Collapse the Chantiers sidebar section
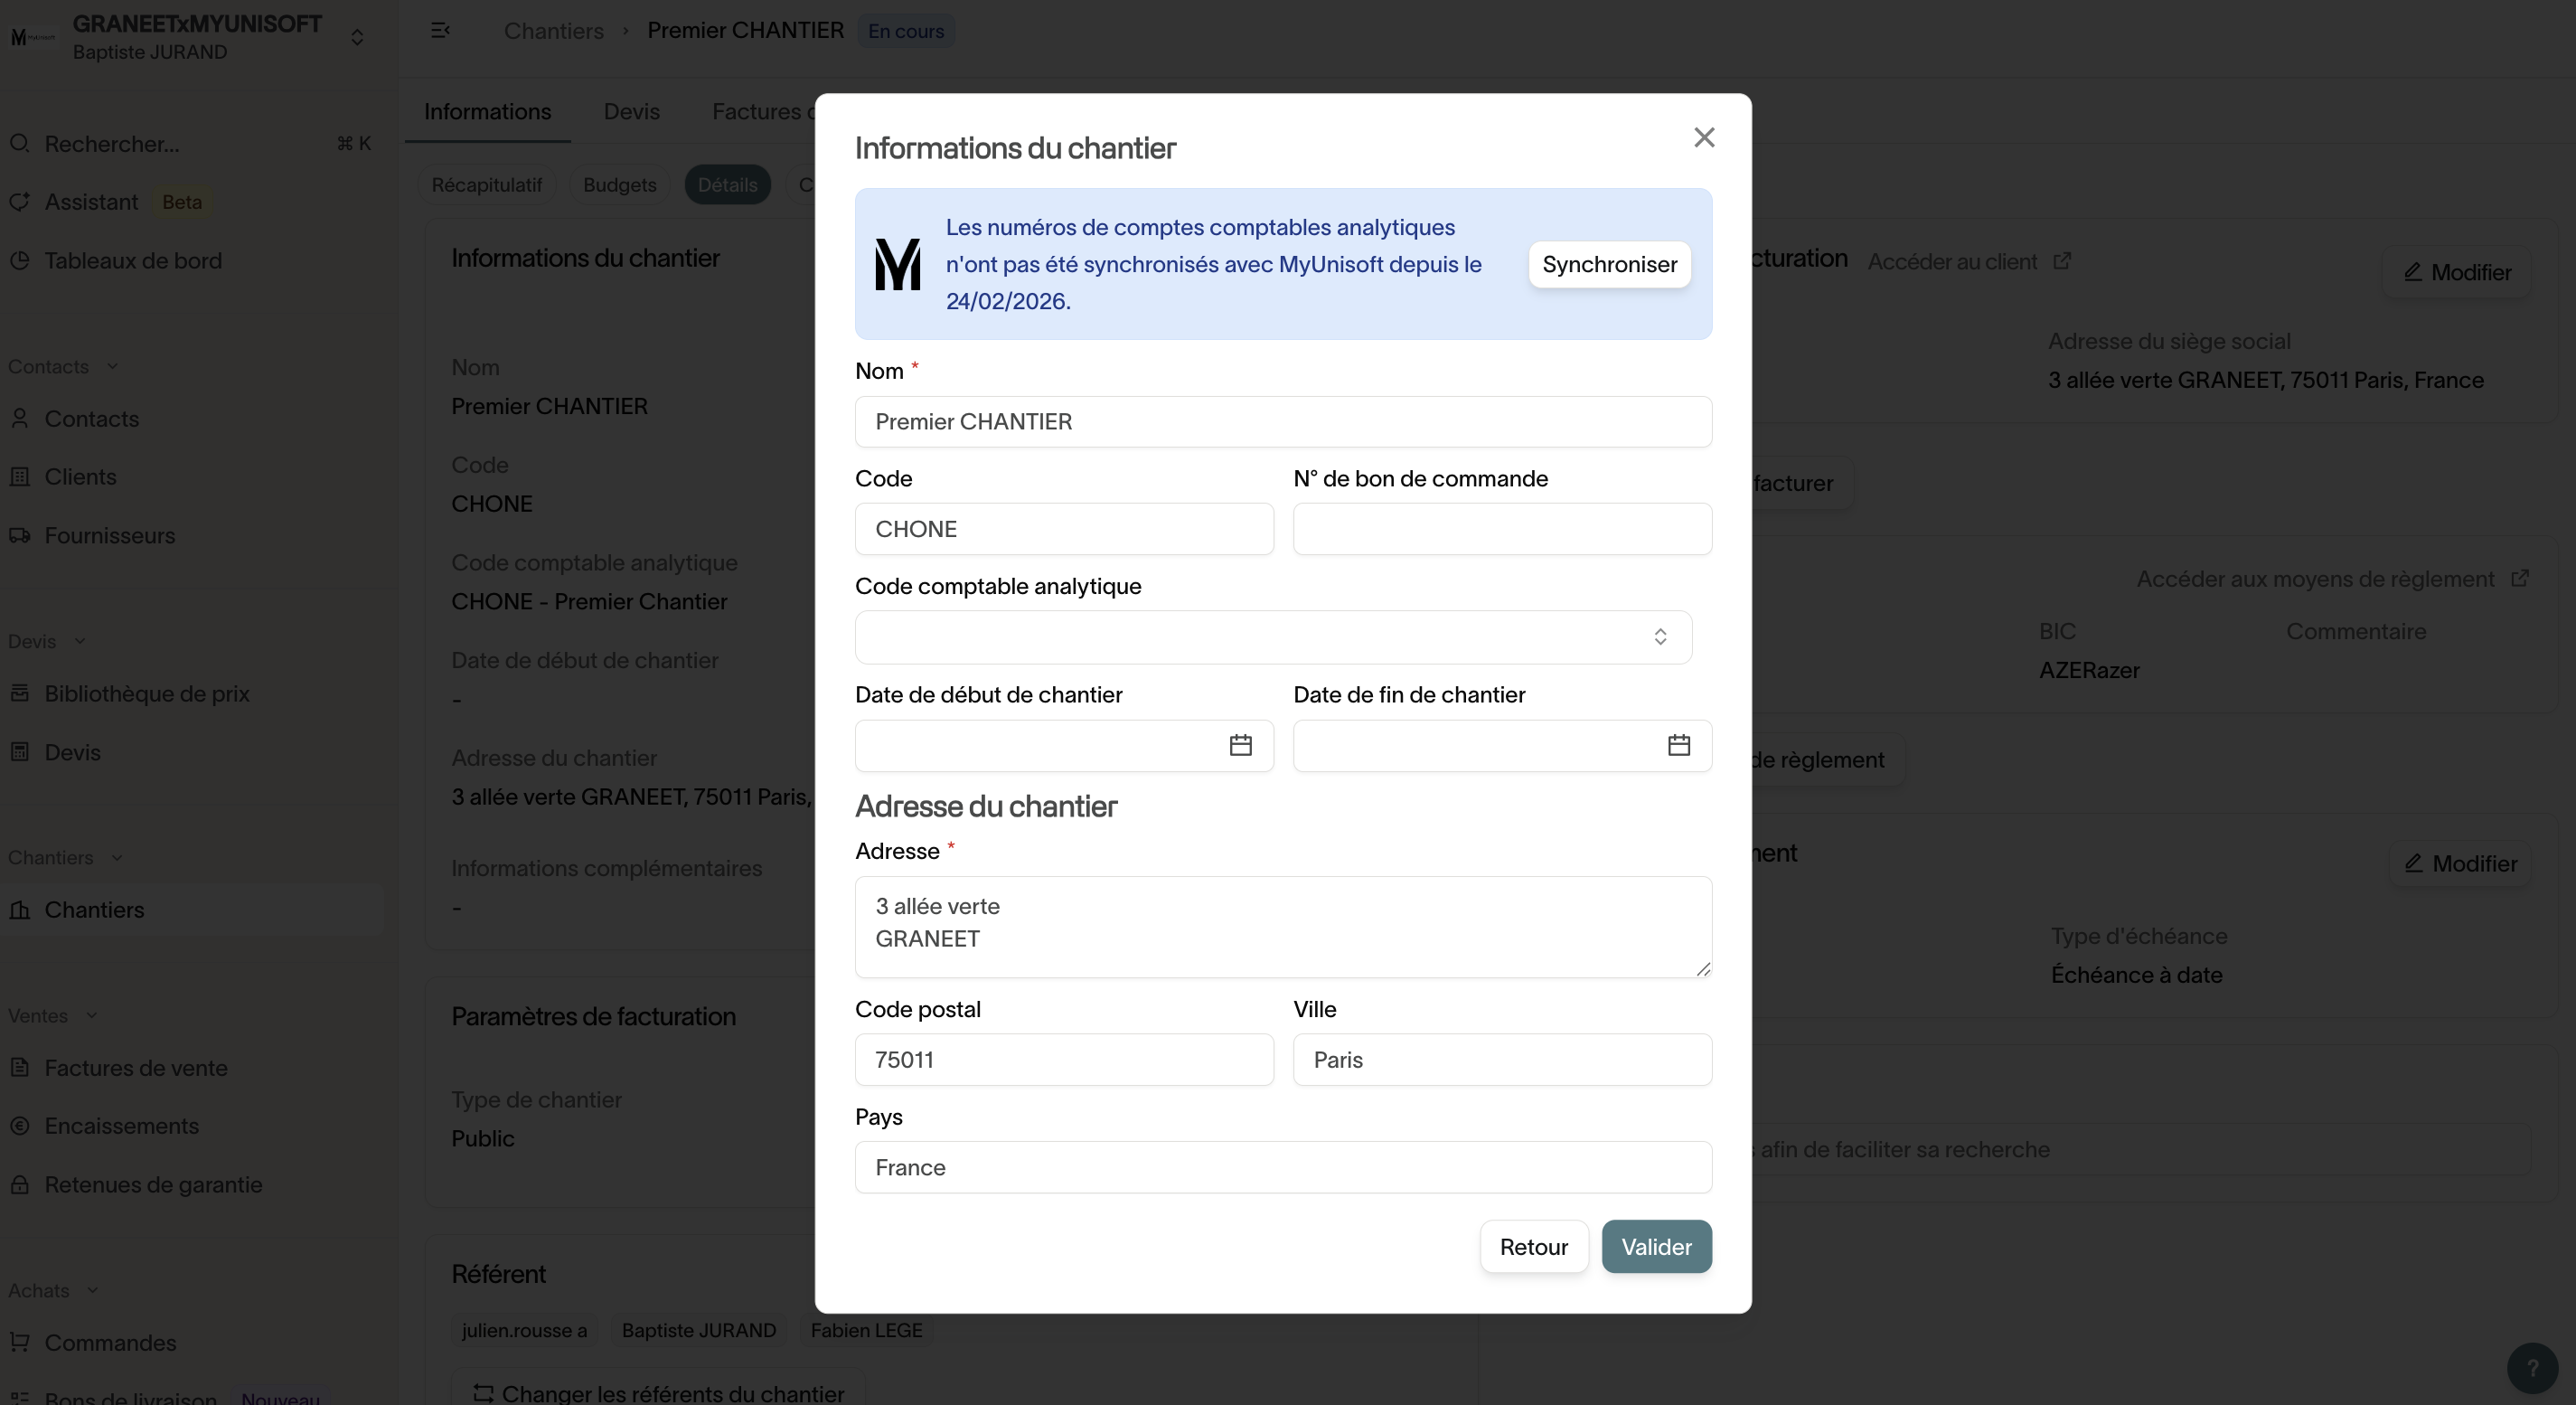Image resolution: width=2576 pixels, height=1405 pixels. [x=117, y=858]
